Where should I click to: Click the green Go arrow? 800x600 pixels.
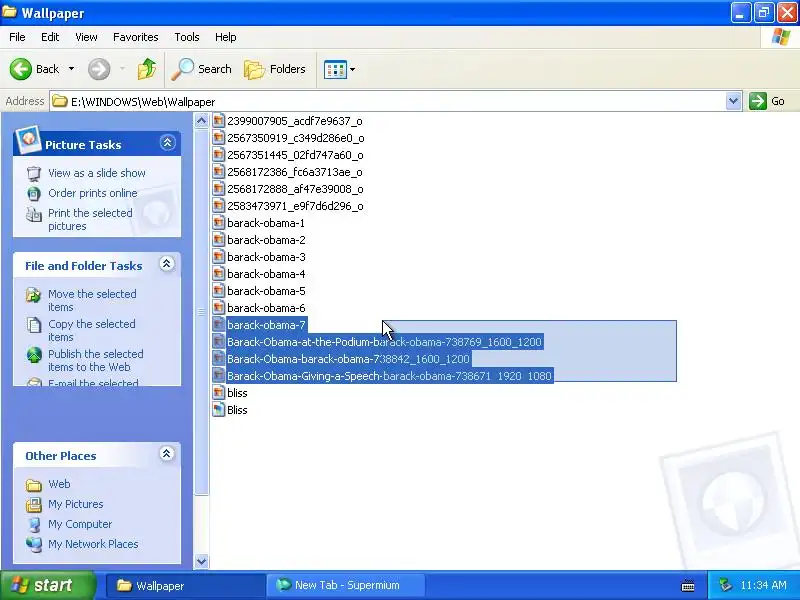[758, 101]
